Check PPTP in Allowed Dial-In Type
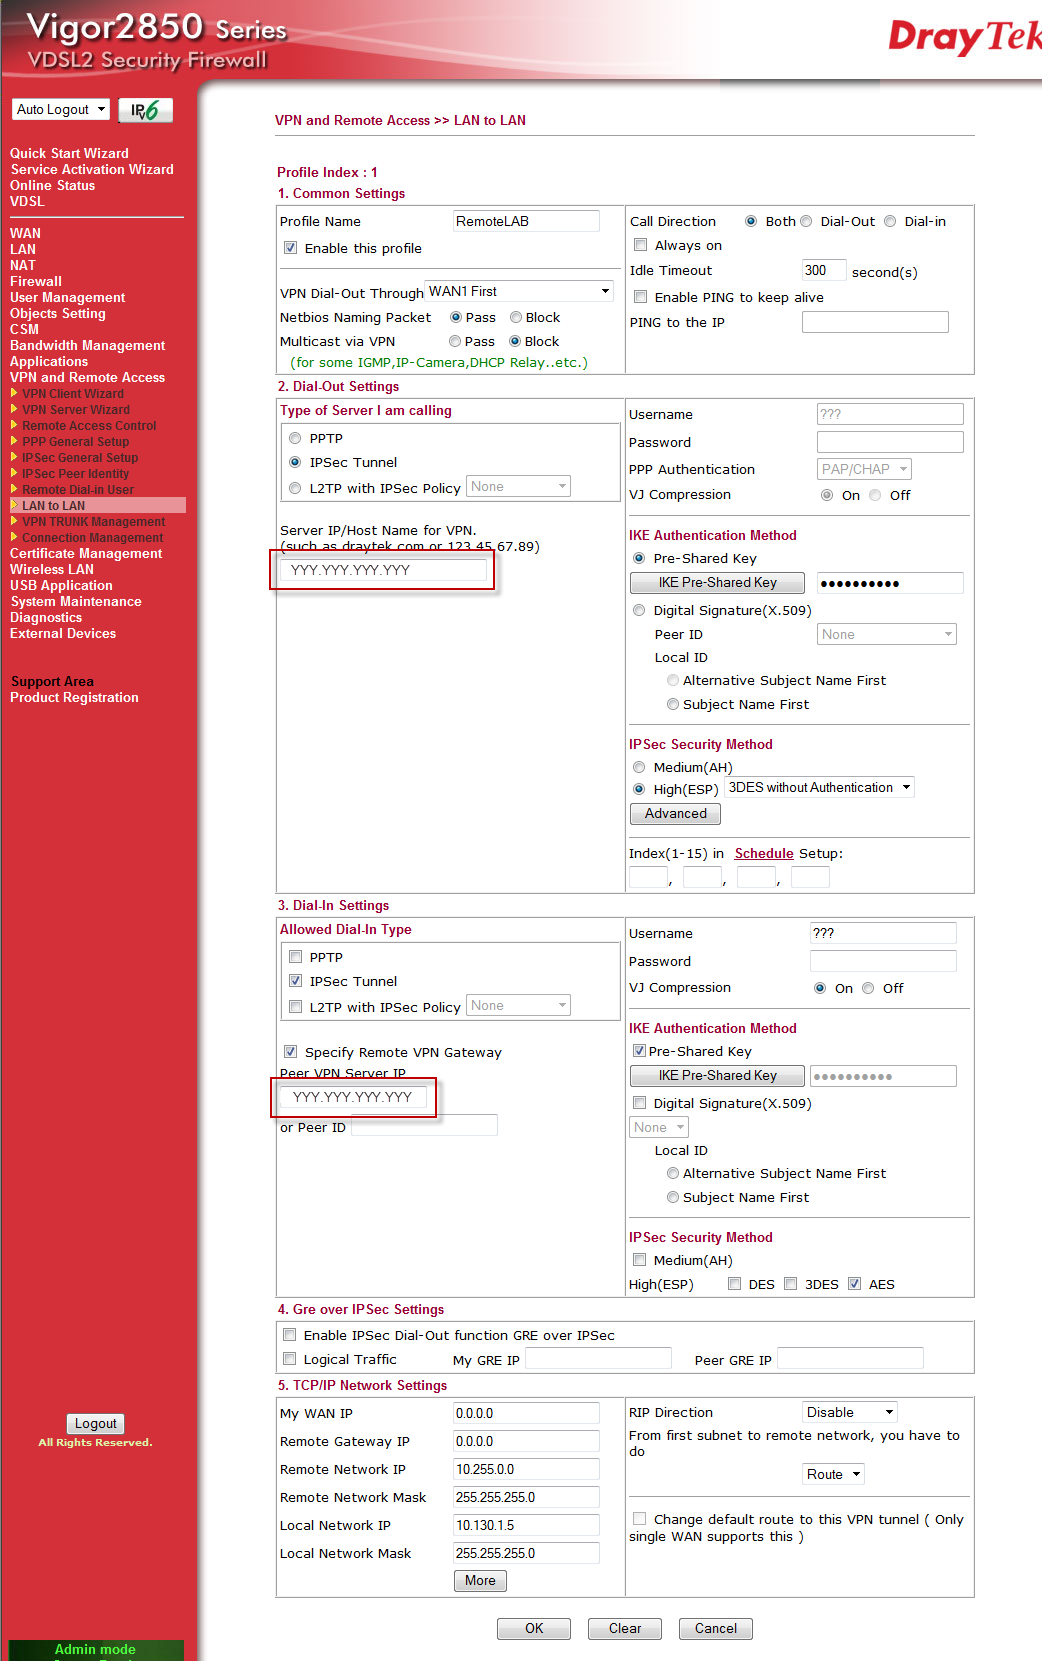Screen dimensions: 1042x1661 296,957
